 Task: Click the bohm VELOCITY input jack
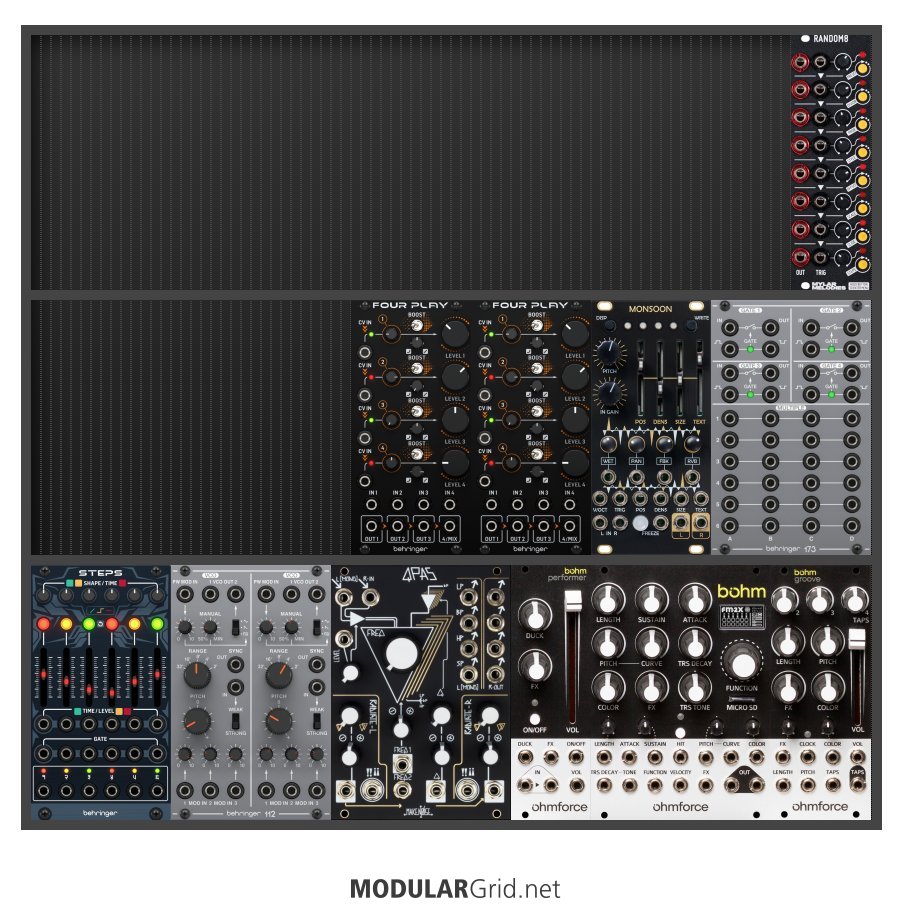click(x=681, y=785)
